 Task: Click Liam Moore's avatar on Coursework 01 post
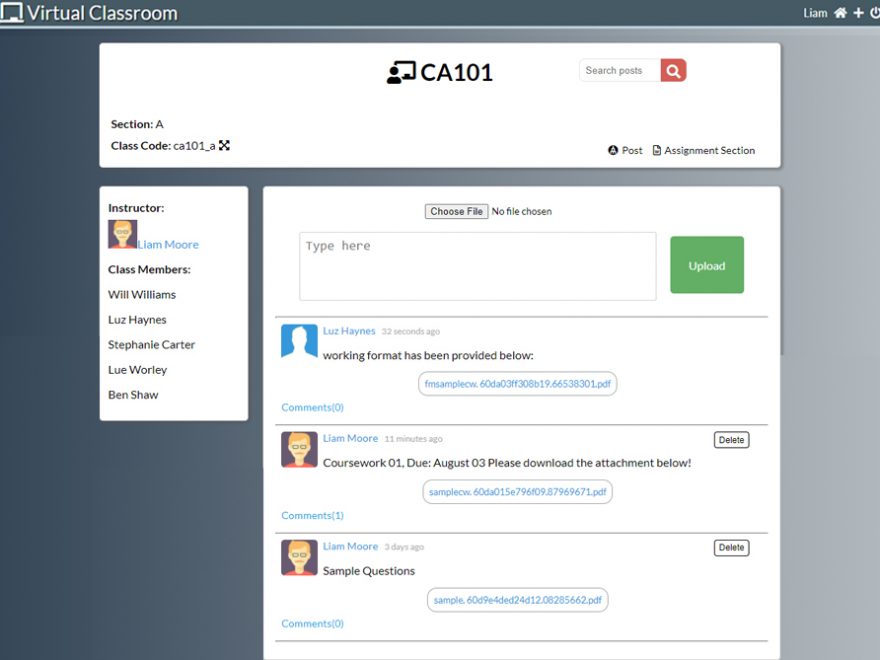point(299,450)
